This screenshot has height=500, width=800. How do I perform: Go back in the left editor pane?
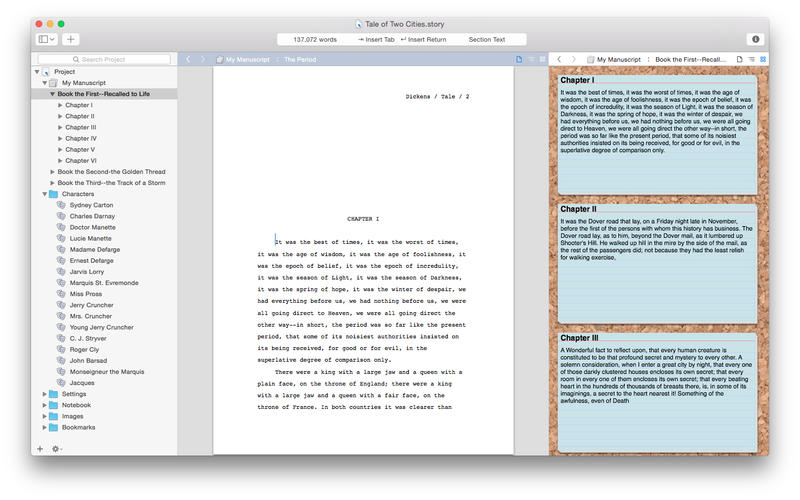point(187,60)
